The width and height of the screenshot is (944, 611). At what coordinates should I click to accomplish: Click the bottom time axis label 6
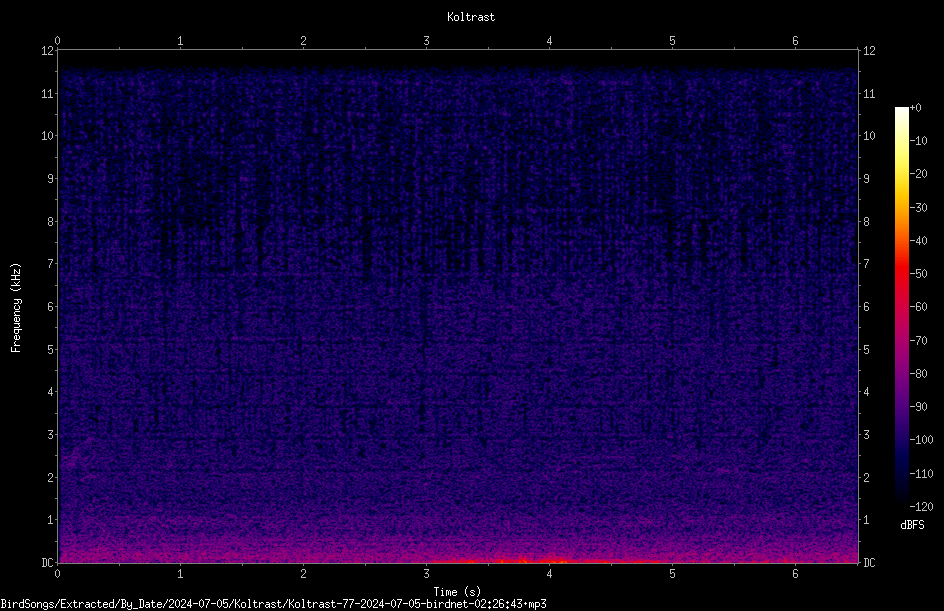pos(795,574)
